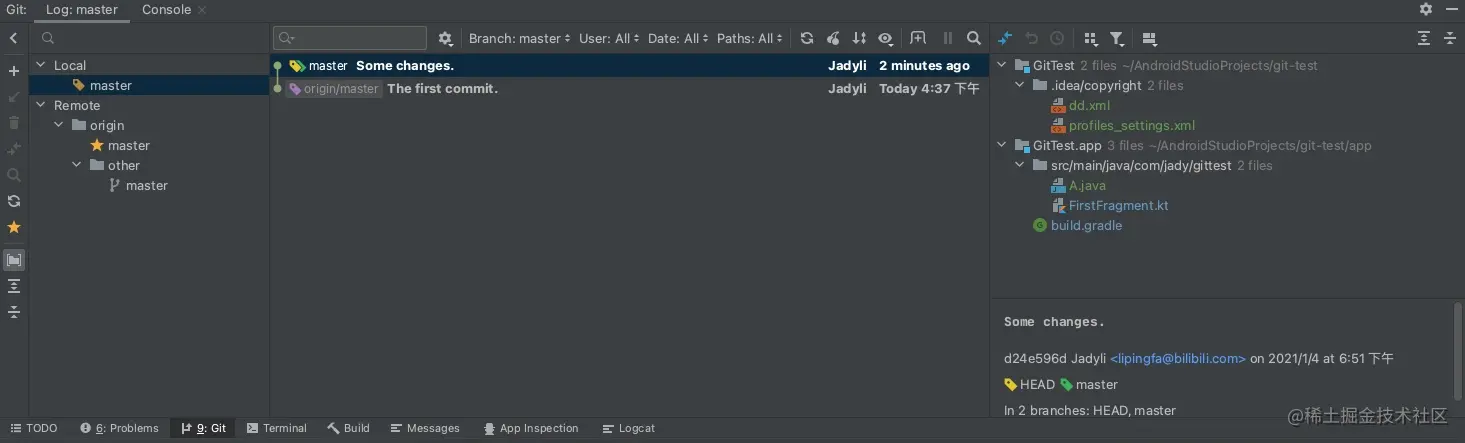The width and height of the screenshot is (1465, 443).
Task: Toggle the Mark as Favorite star button
Action: tap(14, 227)
